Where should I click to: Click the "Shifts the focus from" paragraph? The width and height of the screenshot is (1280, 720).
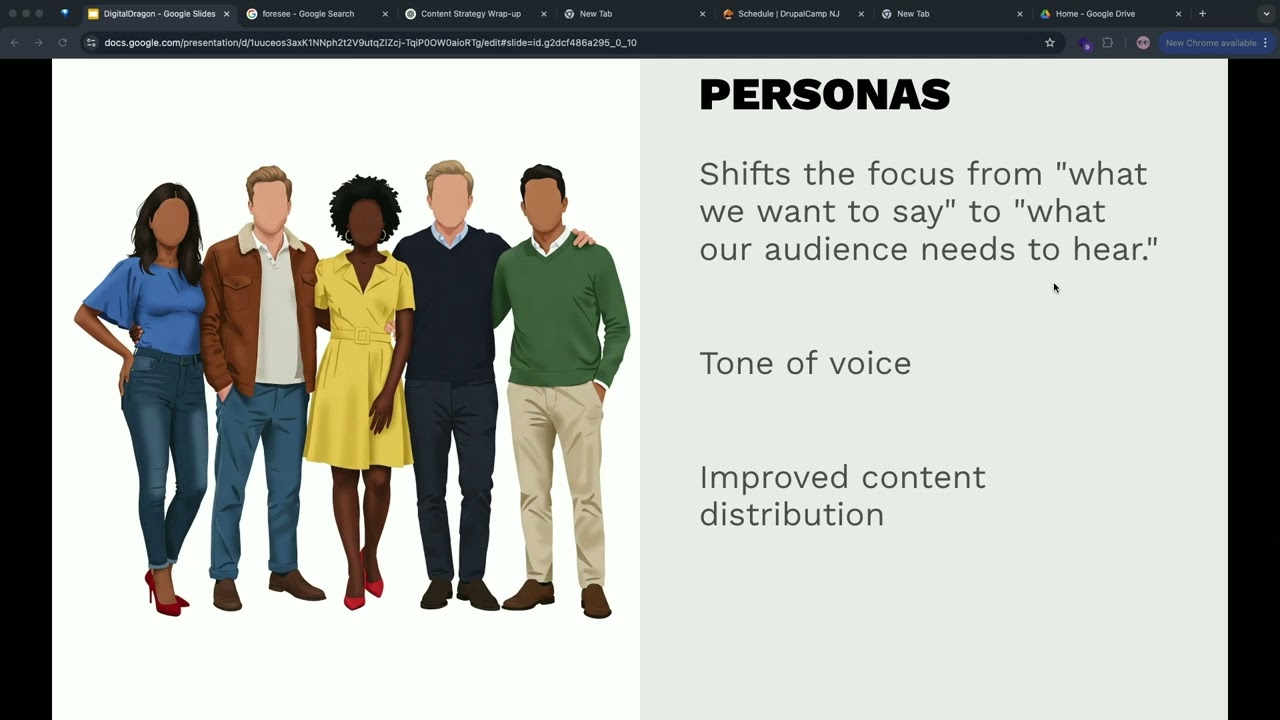(x=928, y=211)
